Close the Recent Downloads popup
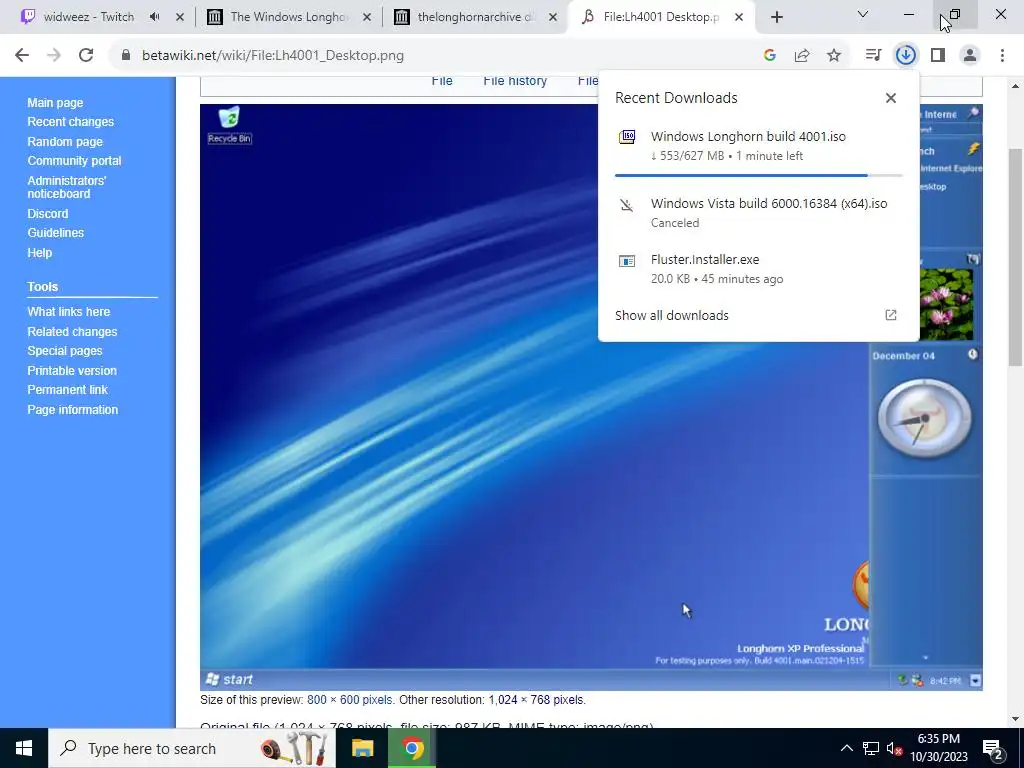Viewport: 1024px width, 768px height. pos(891,98)
